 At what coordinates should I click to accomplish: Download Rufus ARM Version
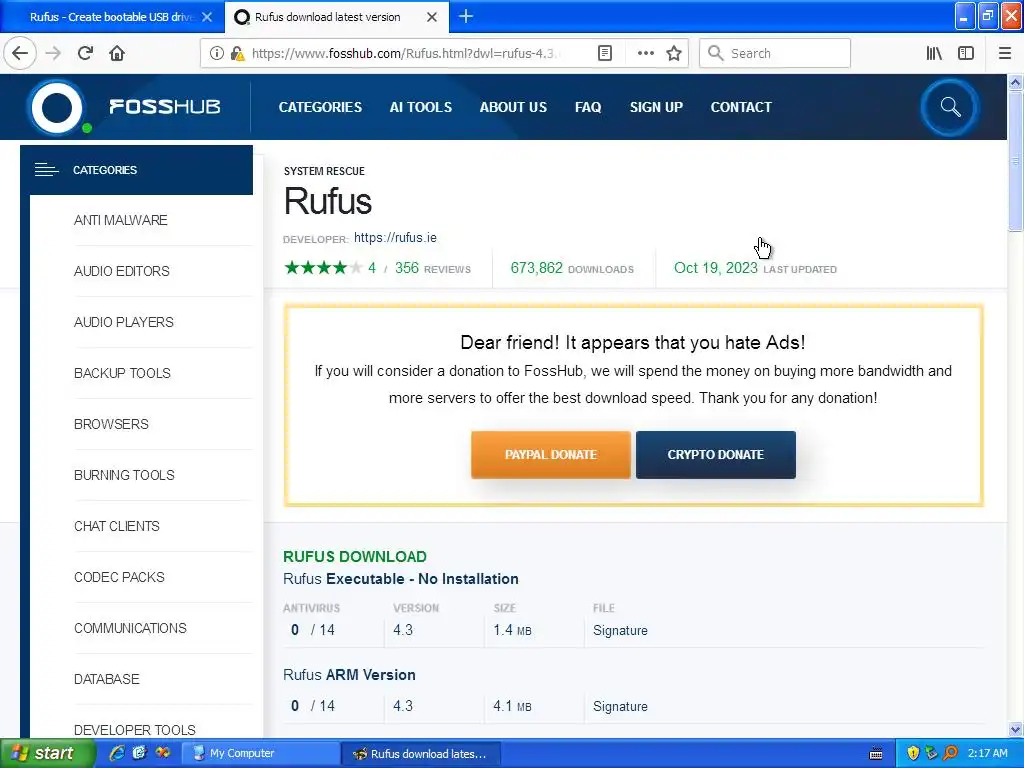coord(349,675)
